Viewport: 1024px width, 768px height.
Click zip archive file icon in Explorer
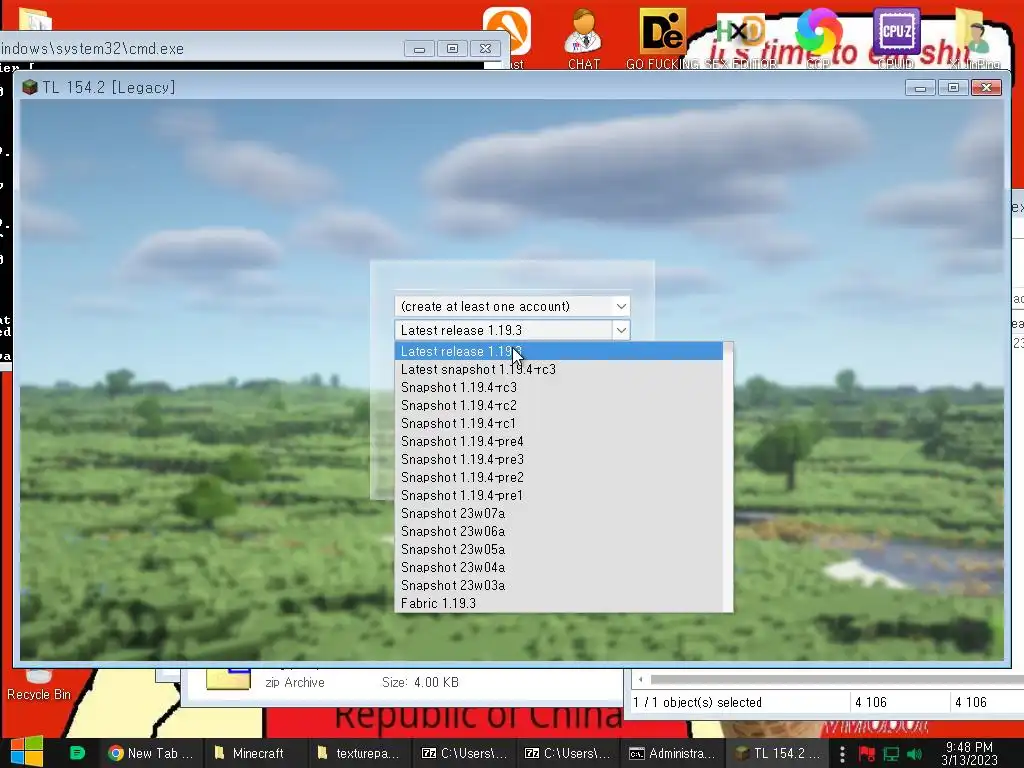point(228,679)
